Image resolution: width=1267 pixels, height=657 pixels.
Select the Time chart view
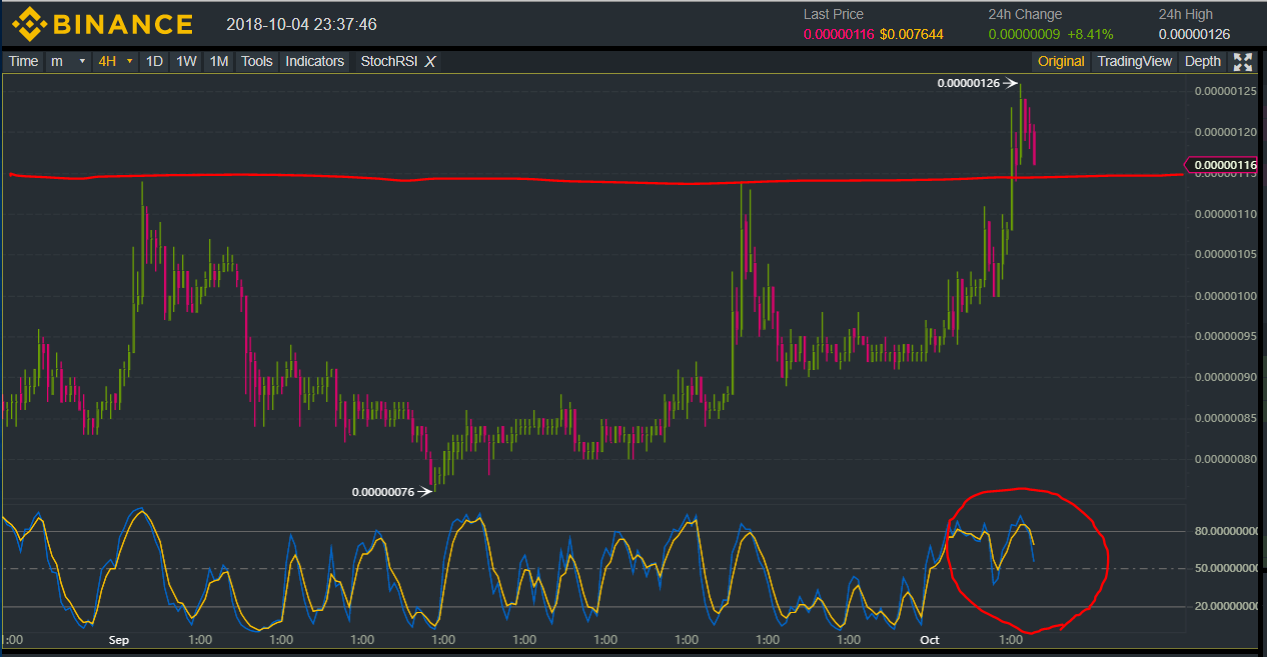[x=23, y=62]
